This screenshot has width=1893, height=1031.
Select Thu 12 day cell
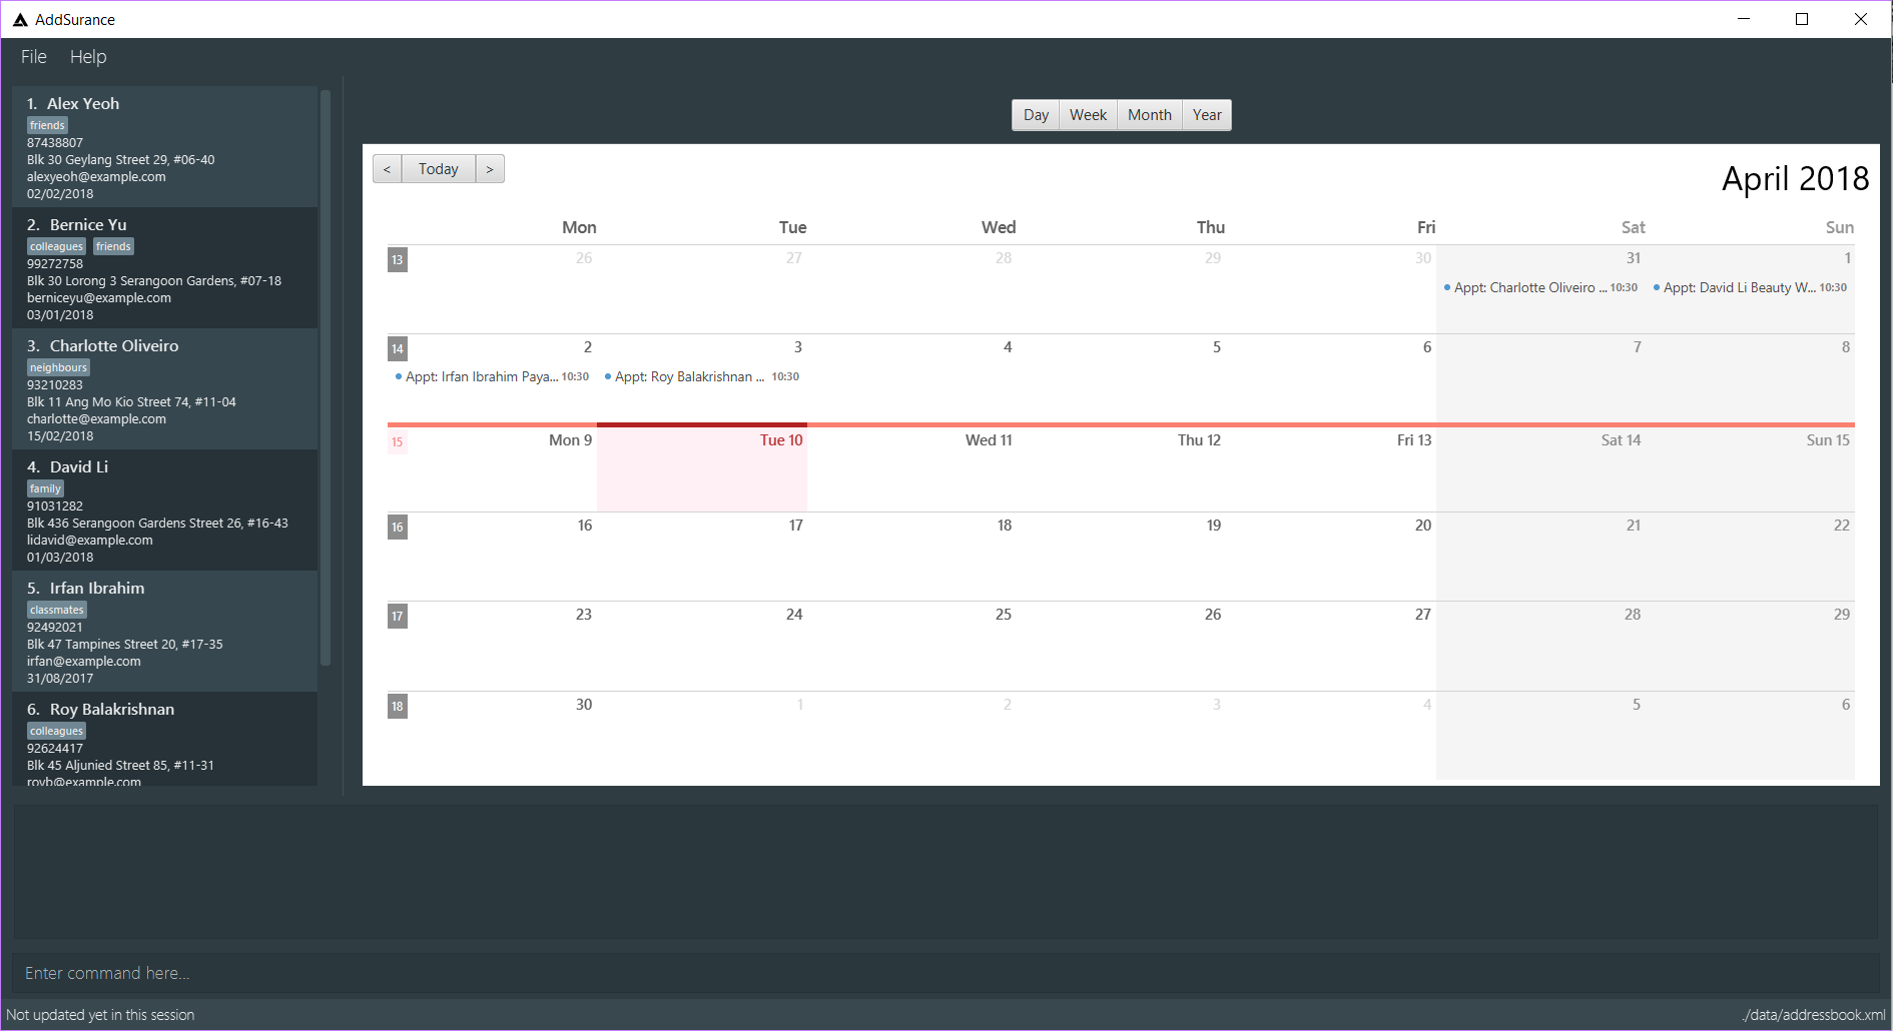1122,469
